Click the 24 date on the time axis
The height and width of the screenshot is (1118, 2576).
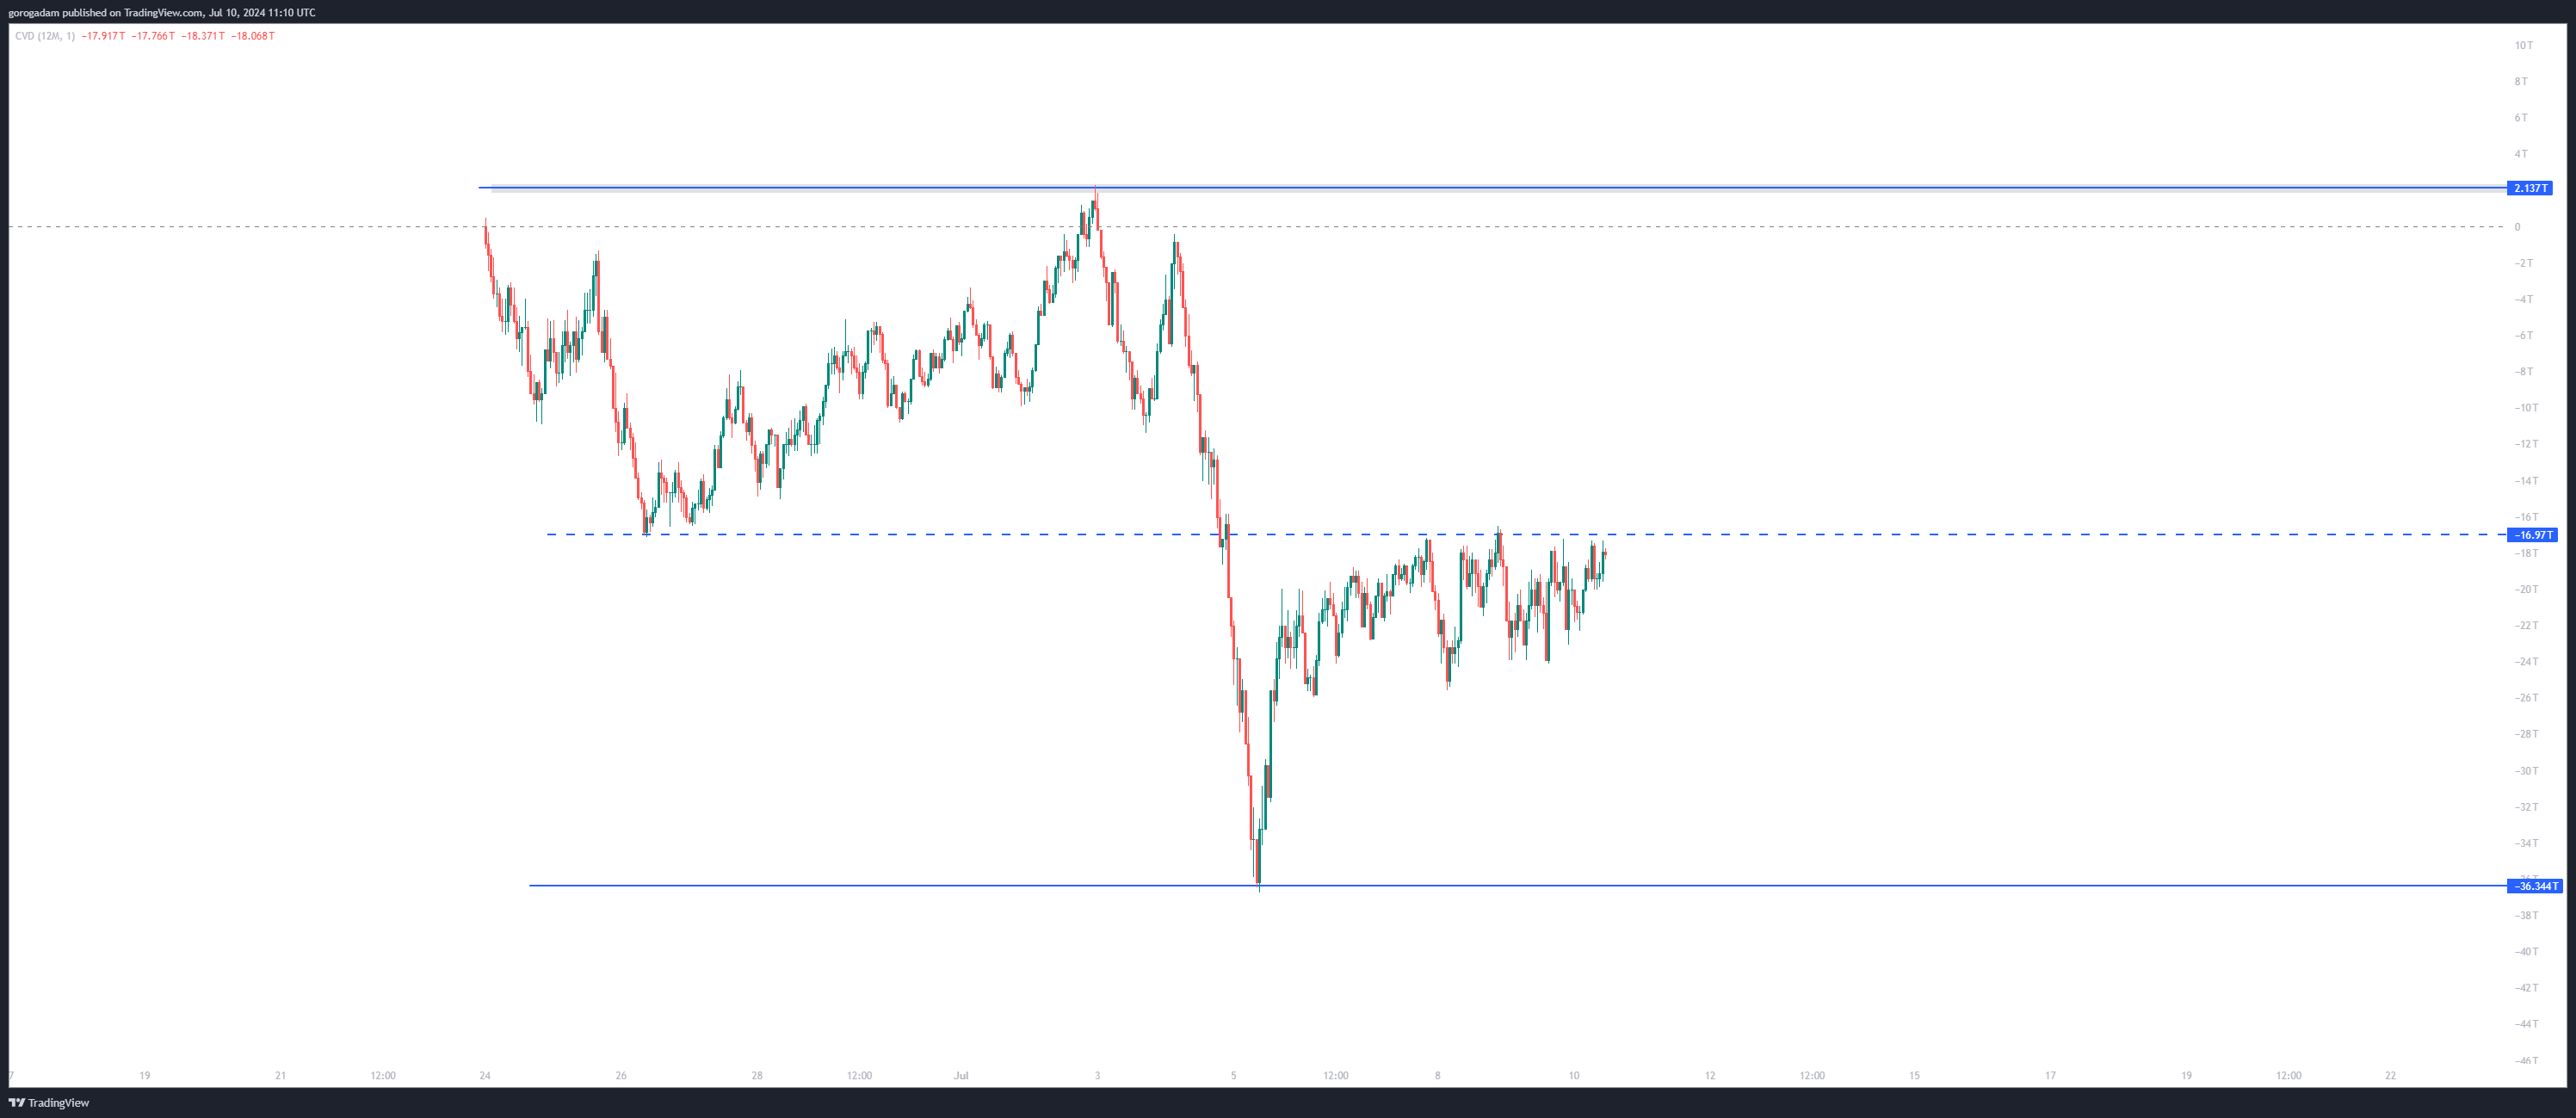pos(485,1076)
